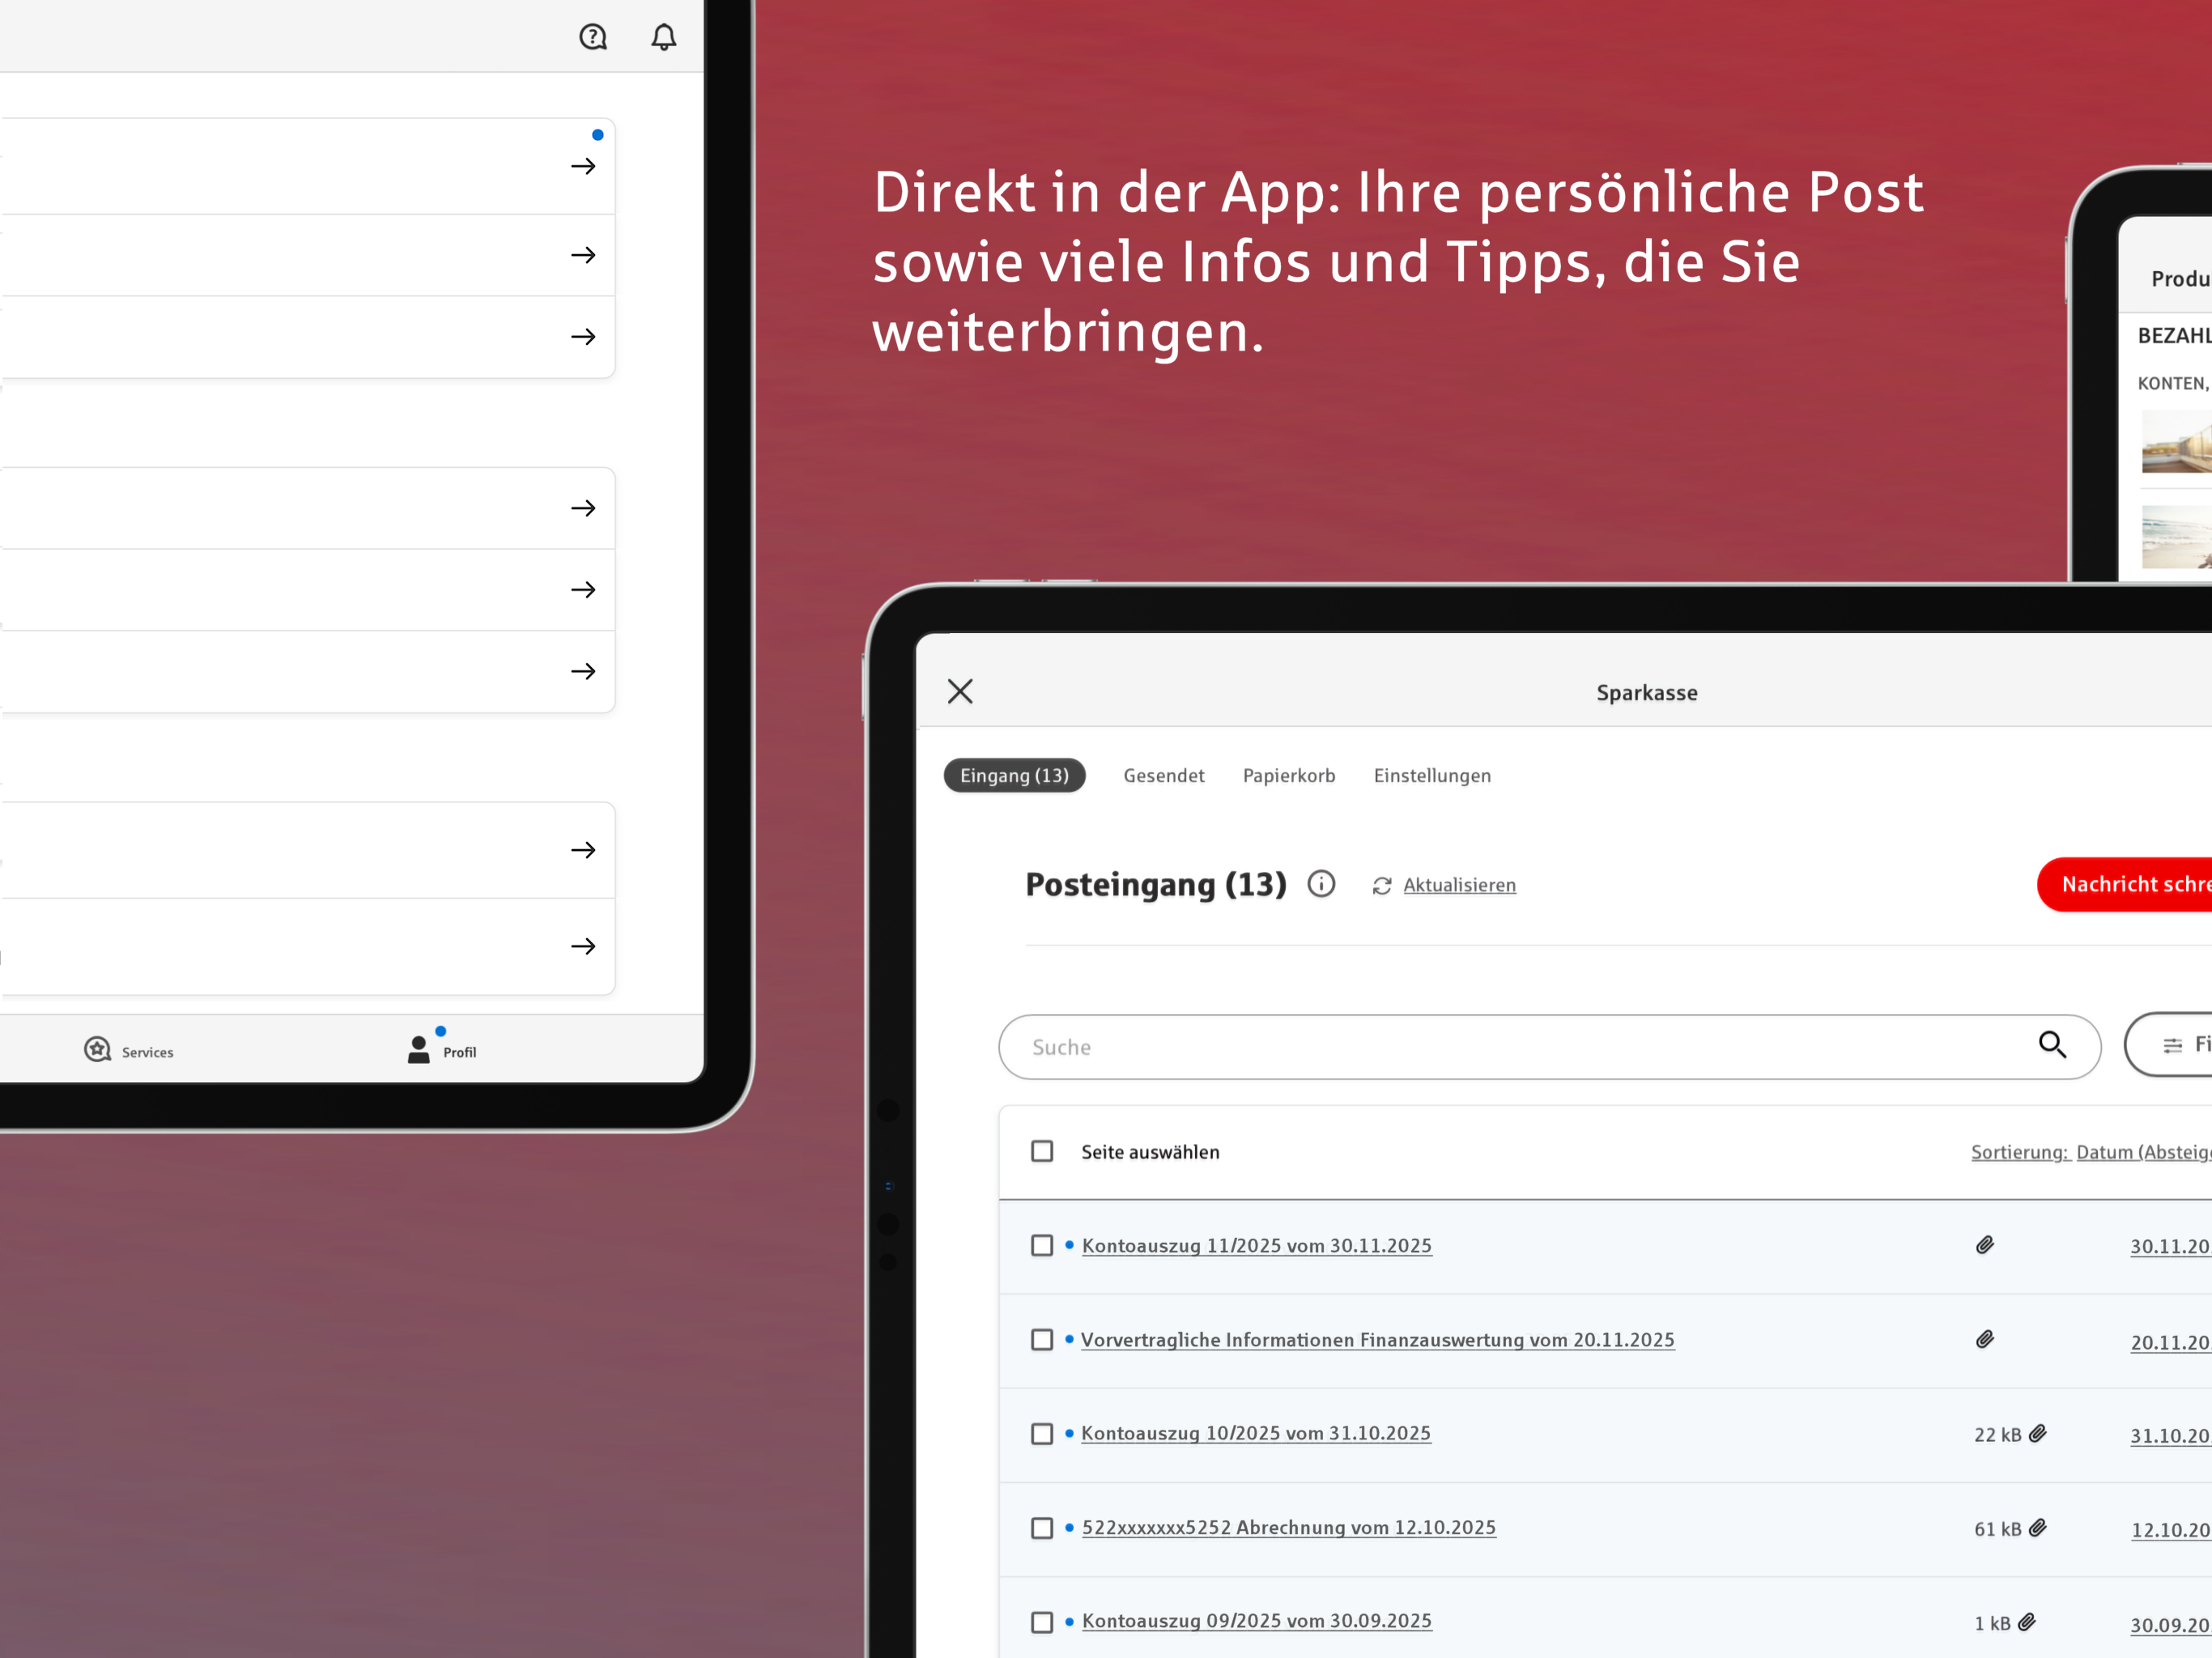This screenshot has width=2212, height=1658.
Task: Click the 12.10.20 date of Abrechnung row
Action: coord(2170,1530)
